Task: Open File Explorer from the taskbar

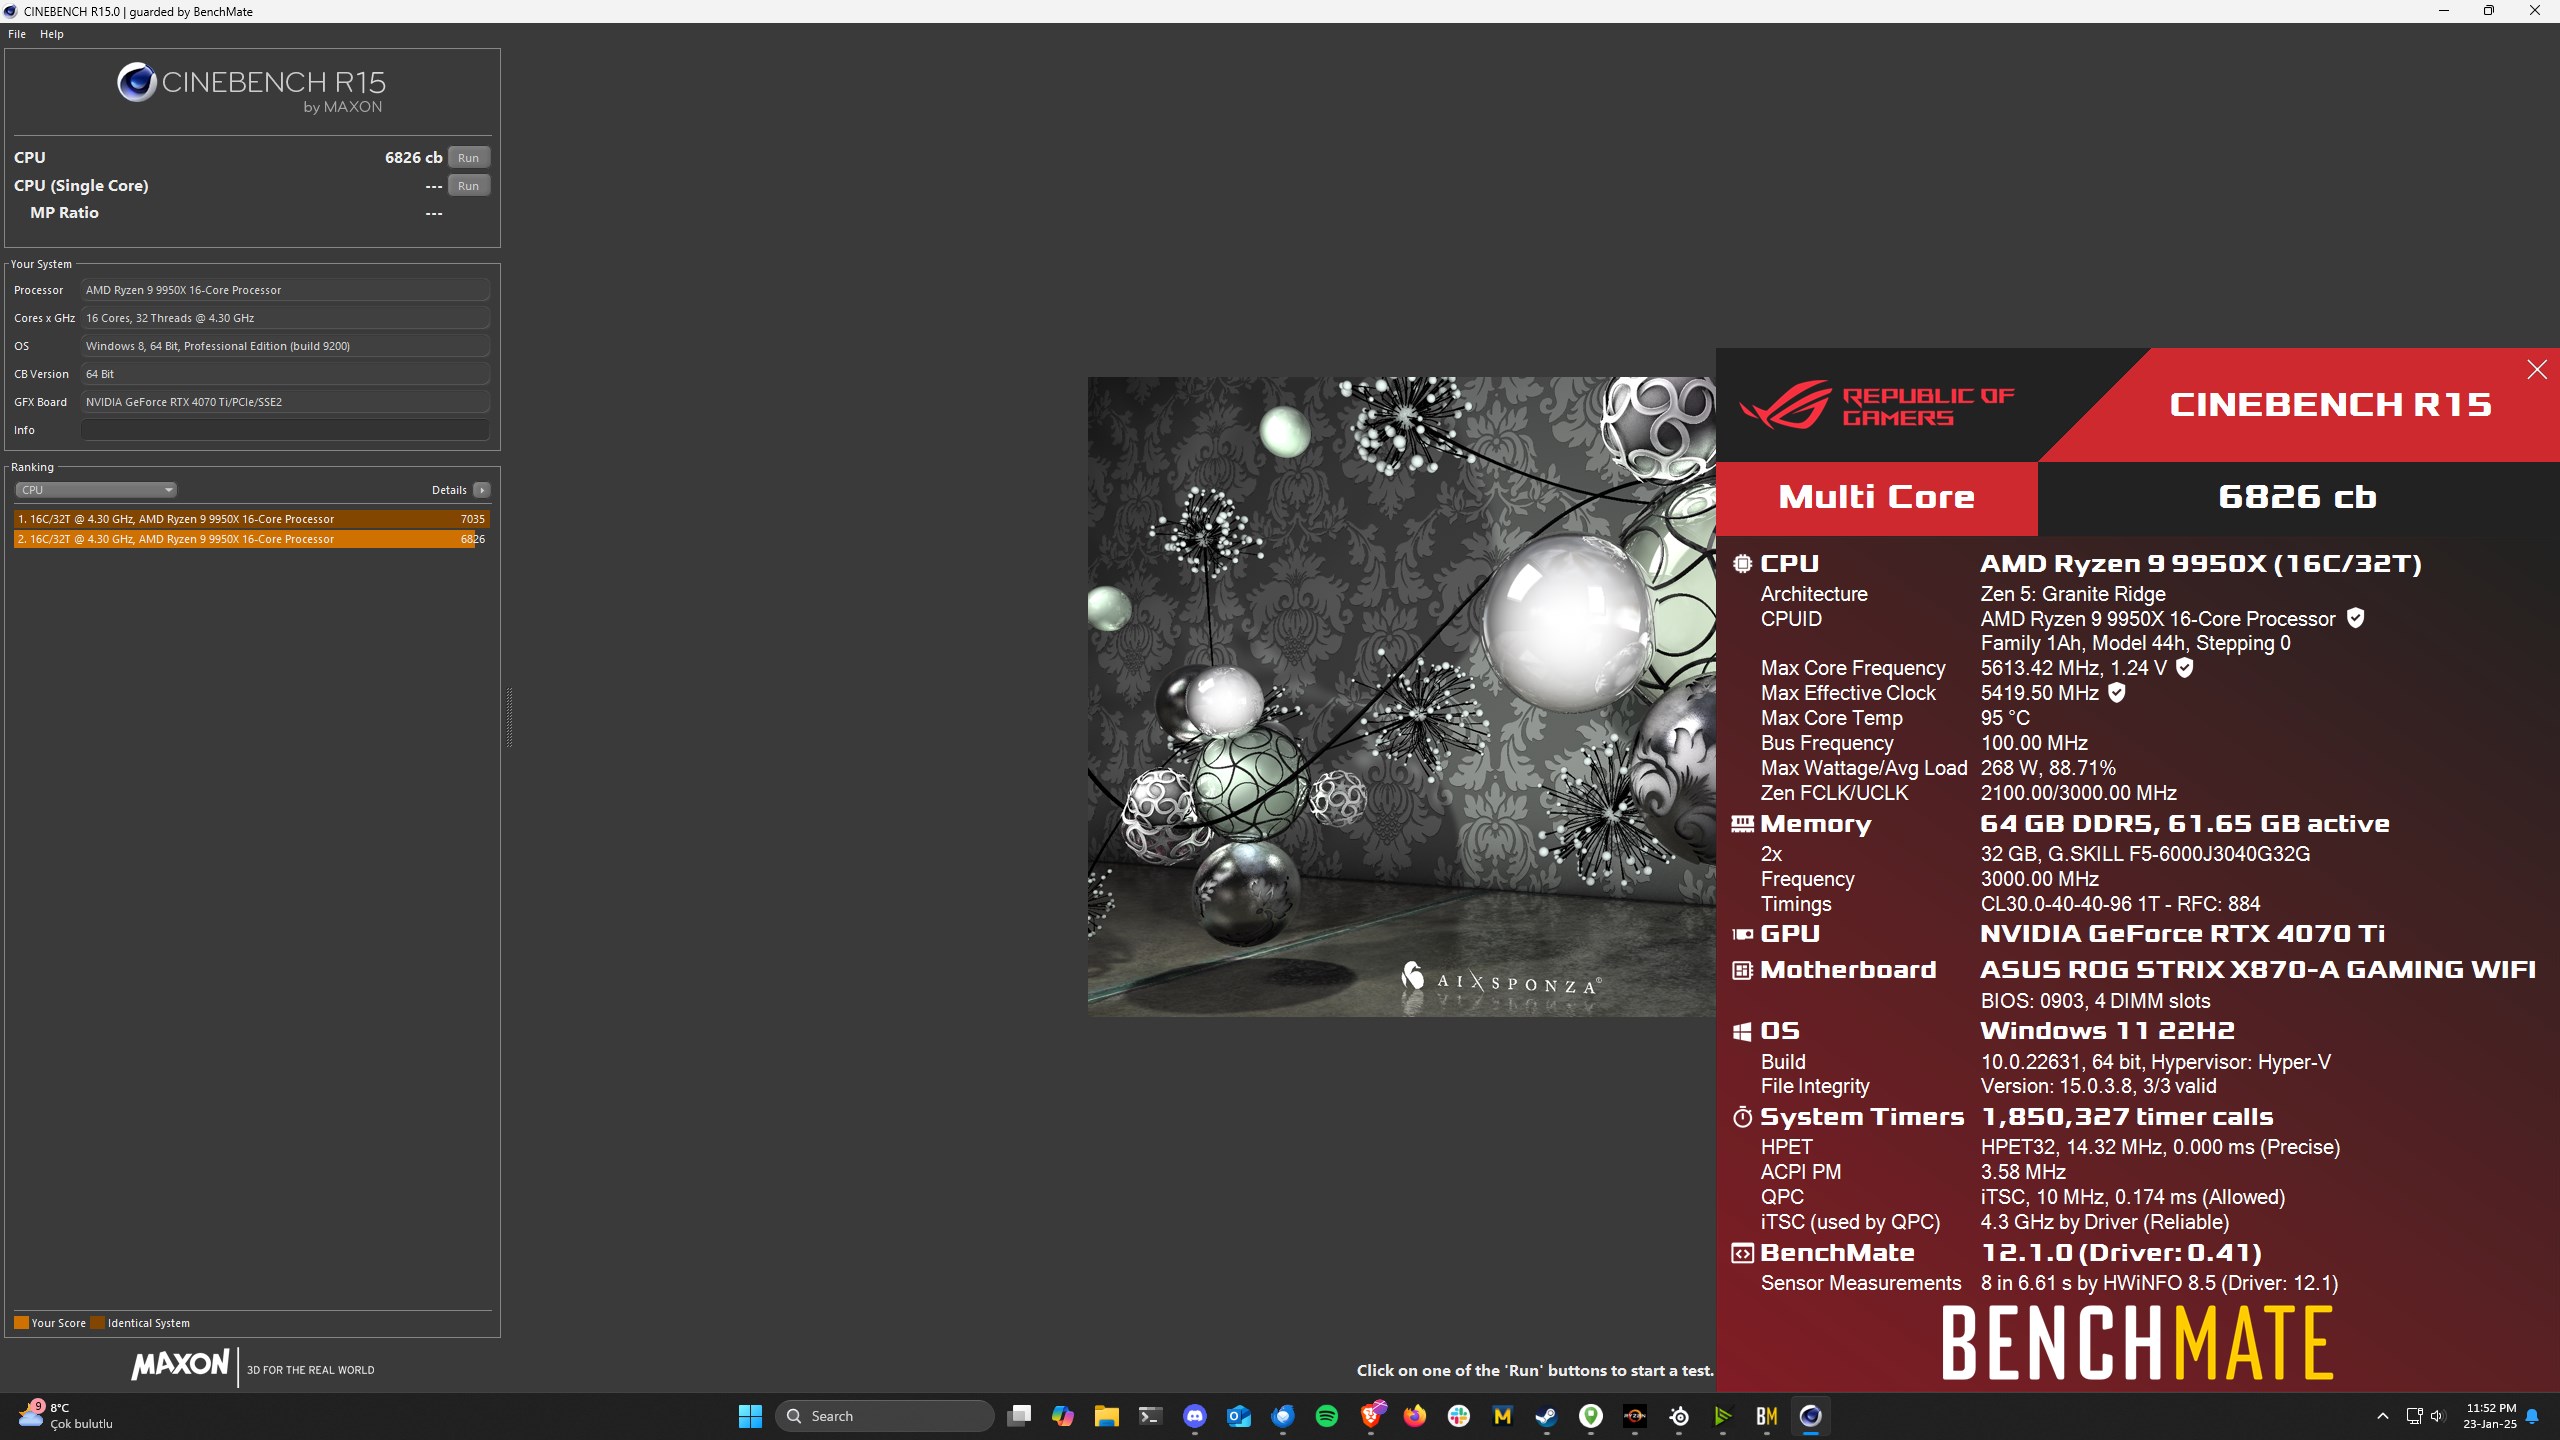Action: click(1106, 1416)
